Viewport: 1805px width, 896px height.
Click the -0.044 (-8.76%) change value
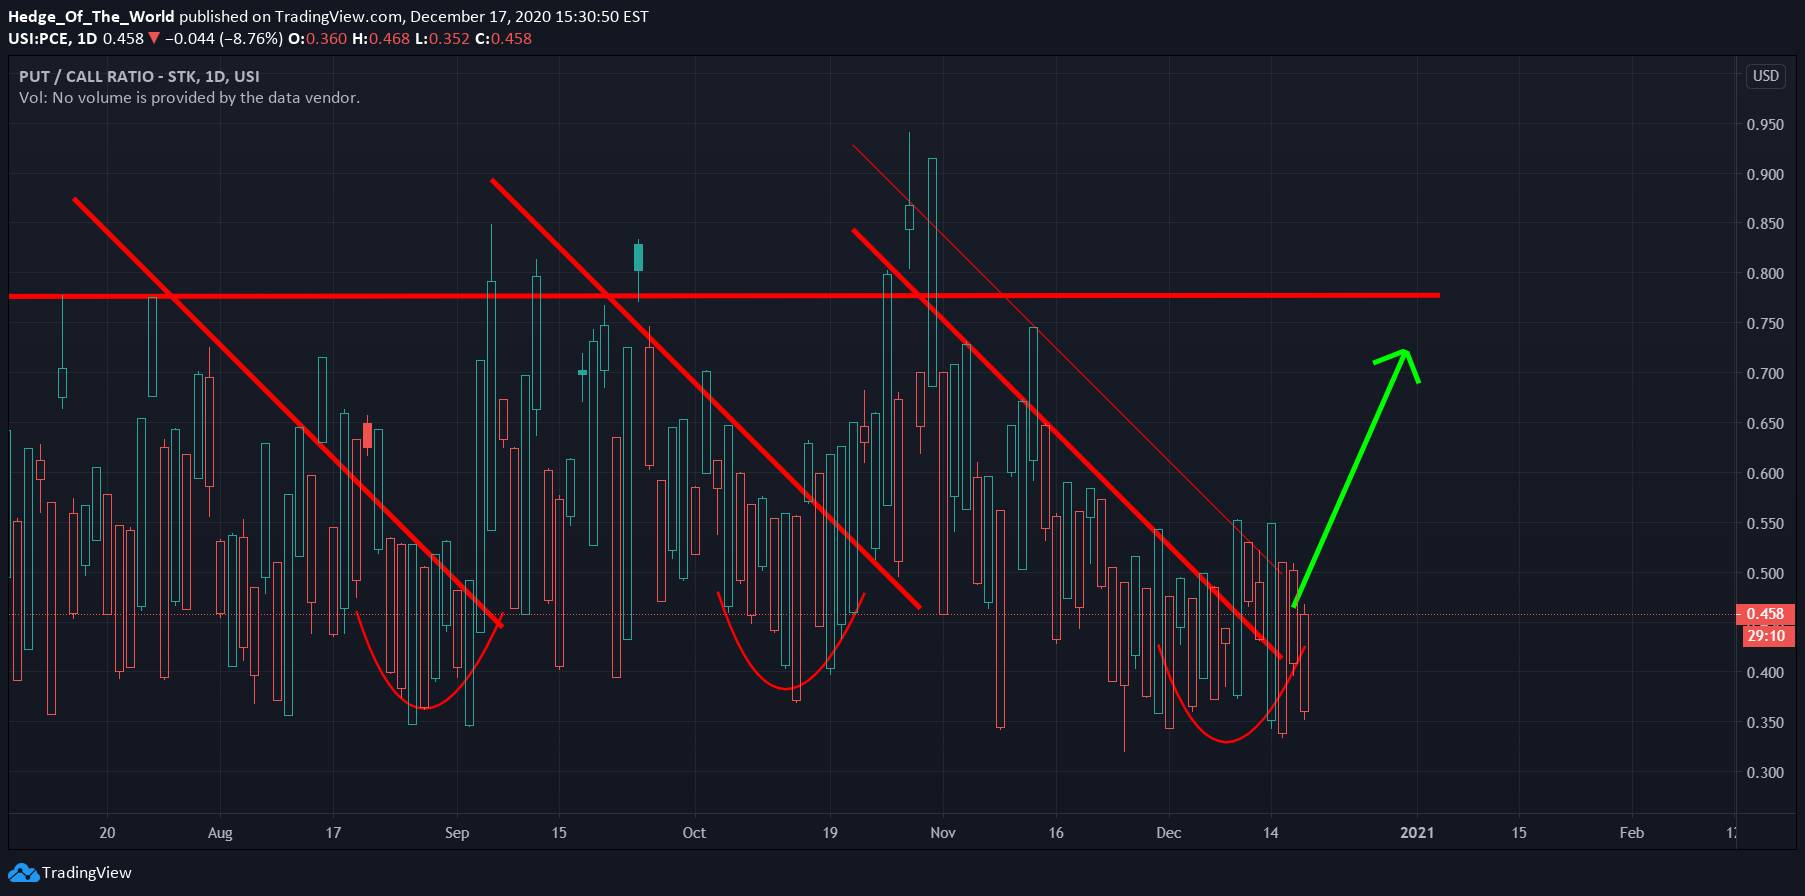(224, 39)
